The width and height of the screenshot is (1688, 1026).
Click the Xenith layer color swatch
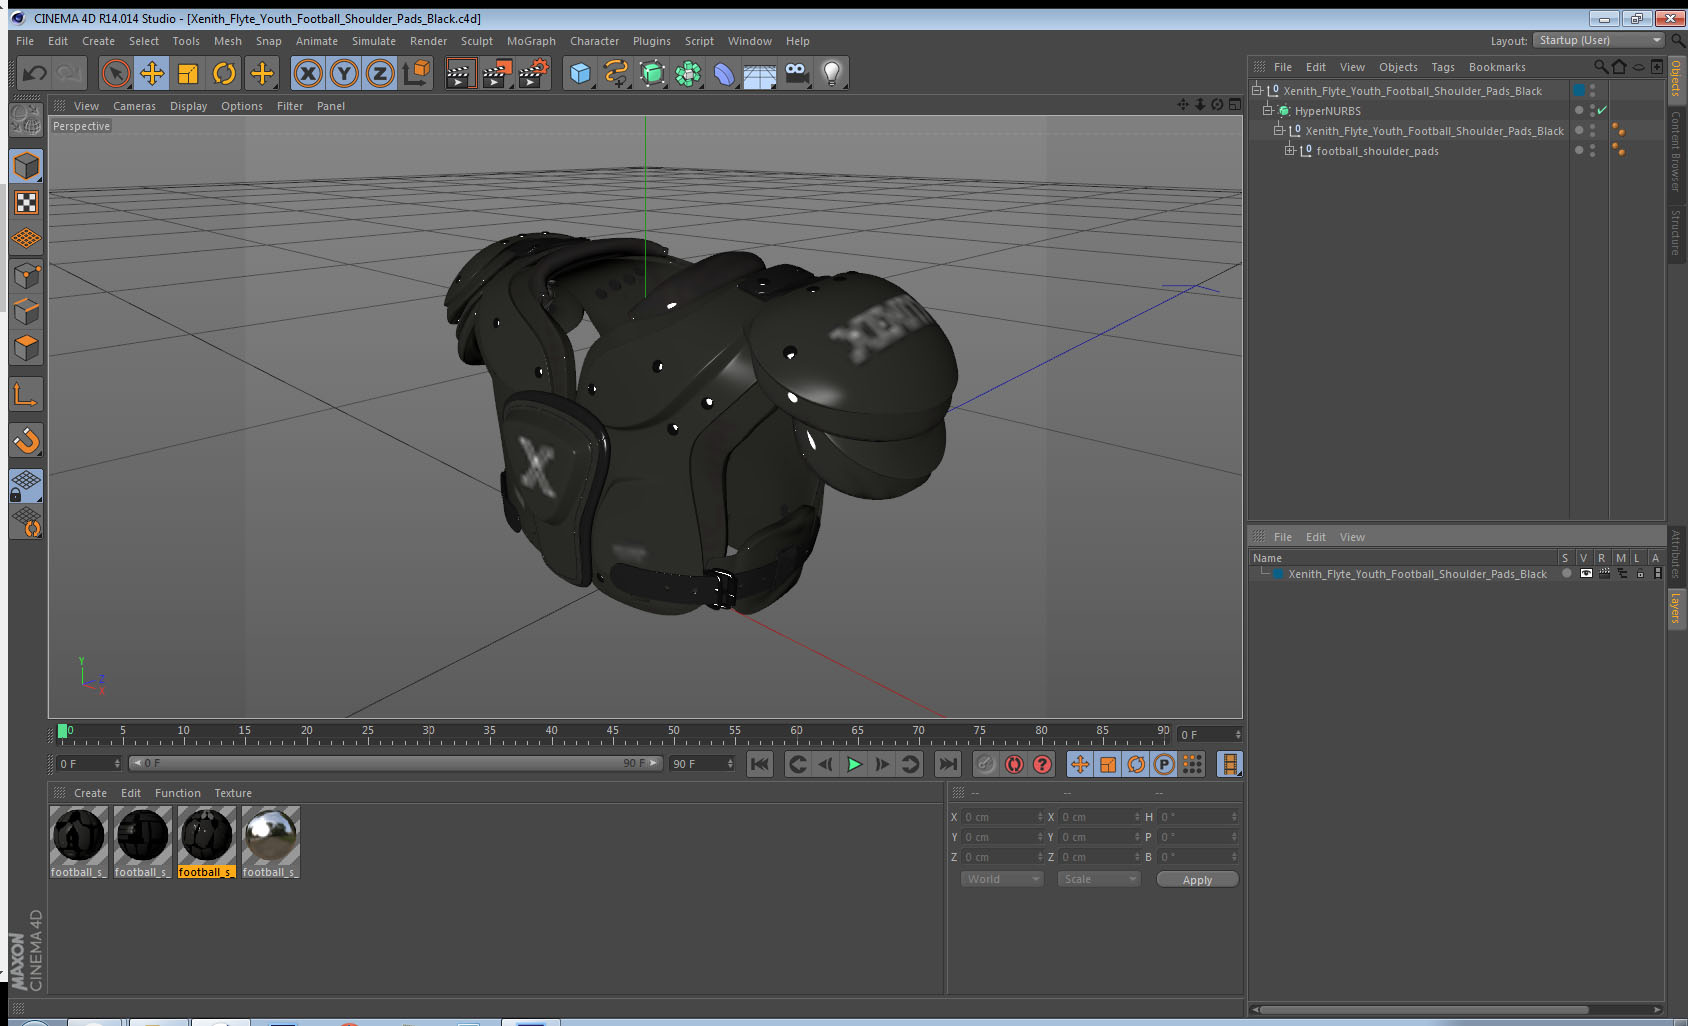coord(1278,574)
